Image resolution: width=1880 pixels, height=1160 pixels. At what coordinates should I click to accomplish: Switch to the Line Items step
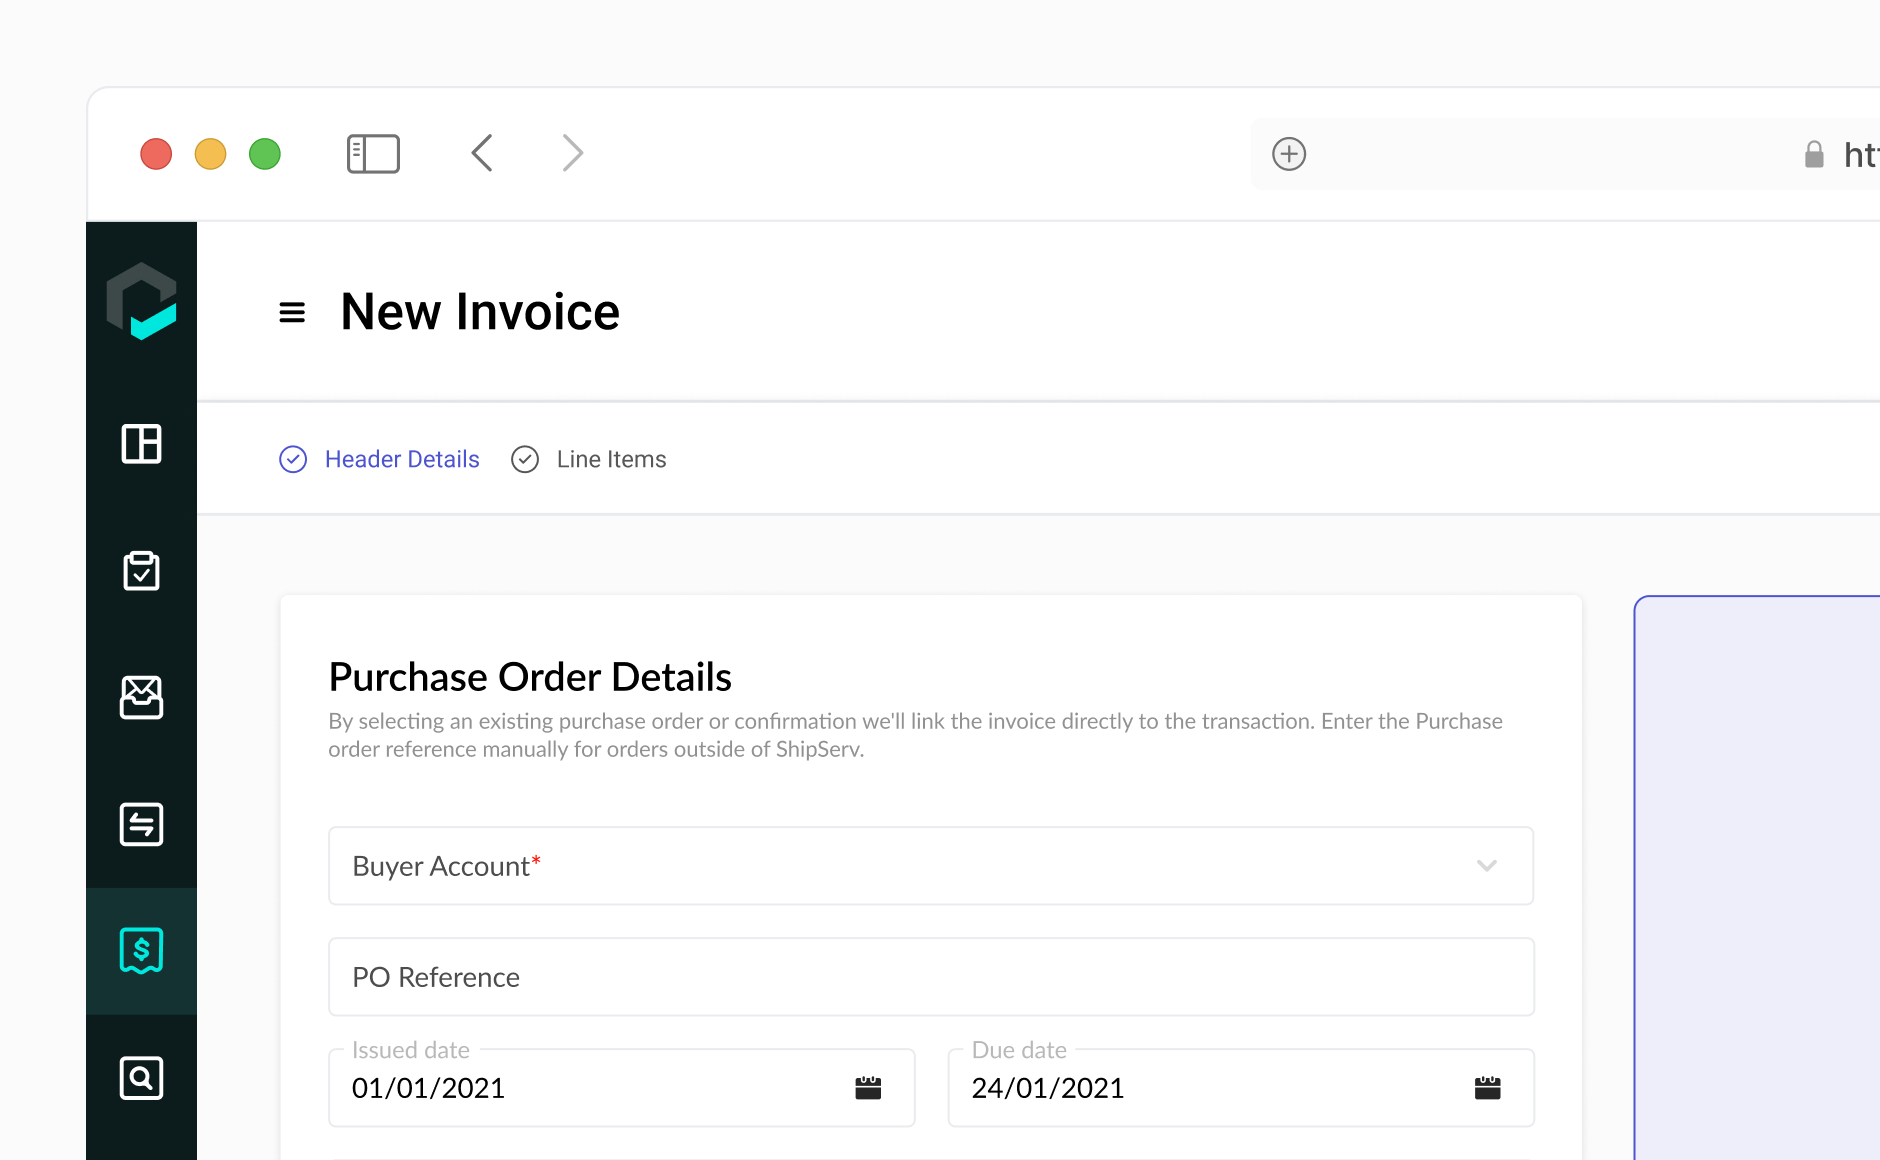click(x=611, y=459)
